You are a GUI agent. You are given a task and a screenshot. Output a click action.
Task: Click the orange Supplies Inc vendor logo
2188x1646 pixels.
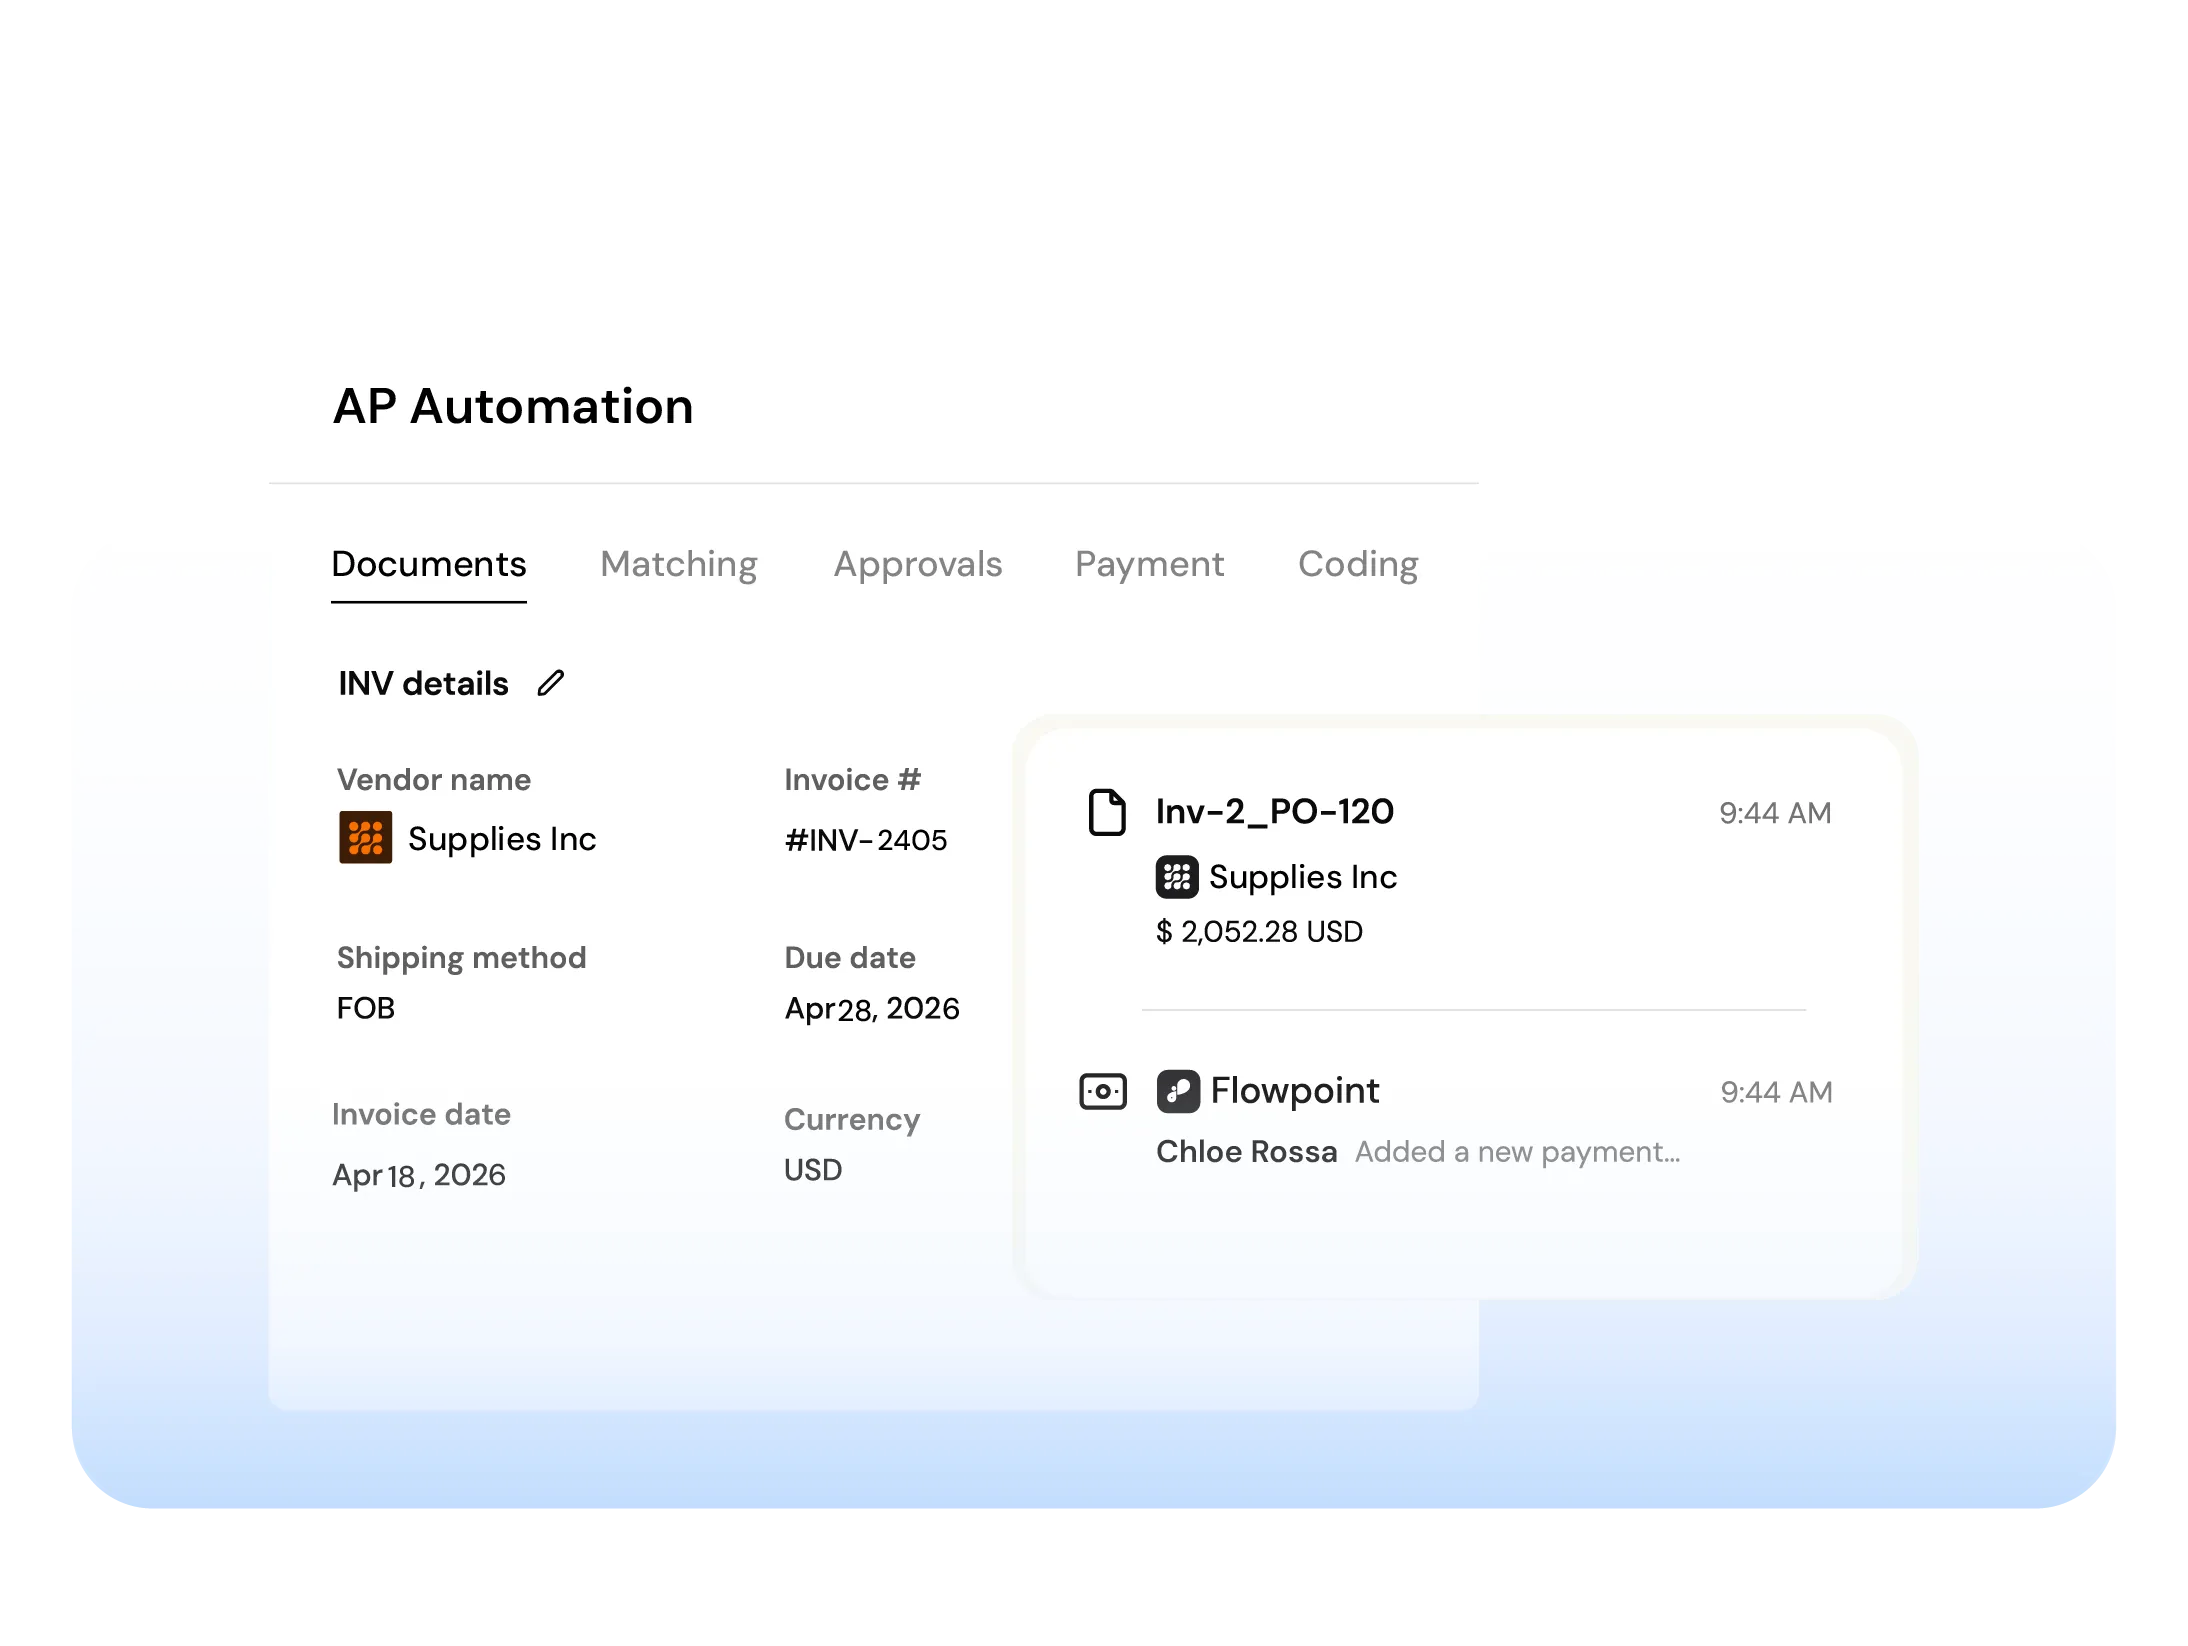(365, 837)
